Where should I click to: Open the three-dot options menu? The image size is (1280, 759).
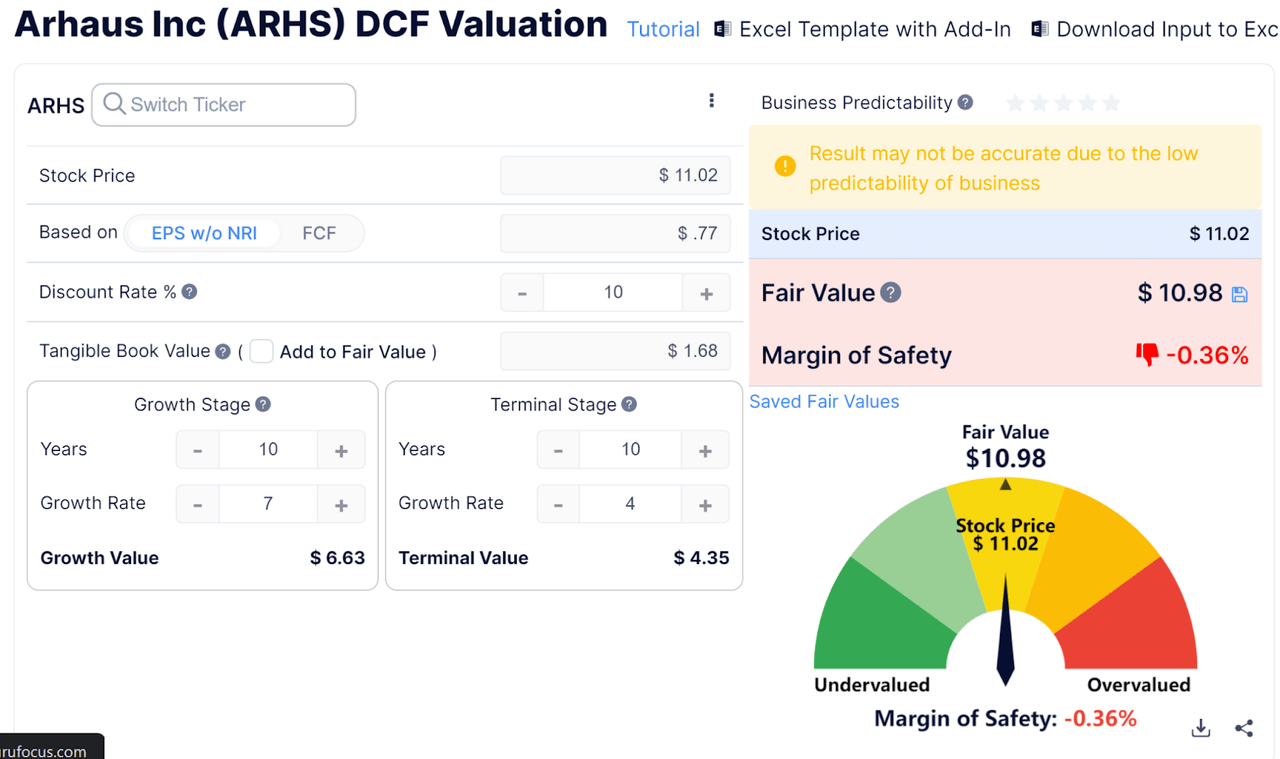pos(711,101)
